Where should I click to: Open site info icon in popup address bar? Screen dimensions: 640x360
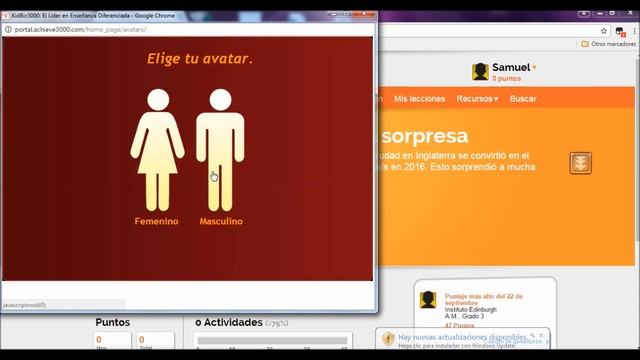pyautogui.click(x=8, y=29)
